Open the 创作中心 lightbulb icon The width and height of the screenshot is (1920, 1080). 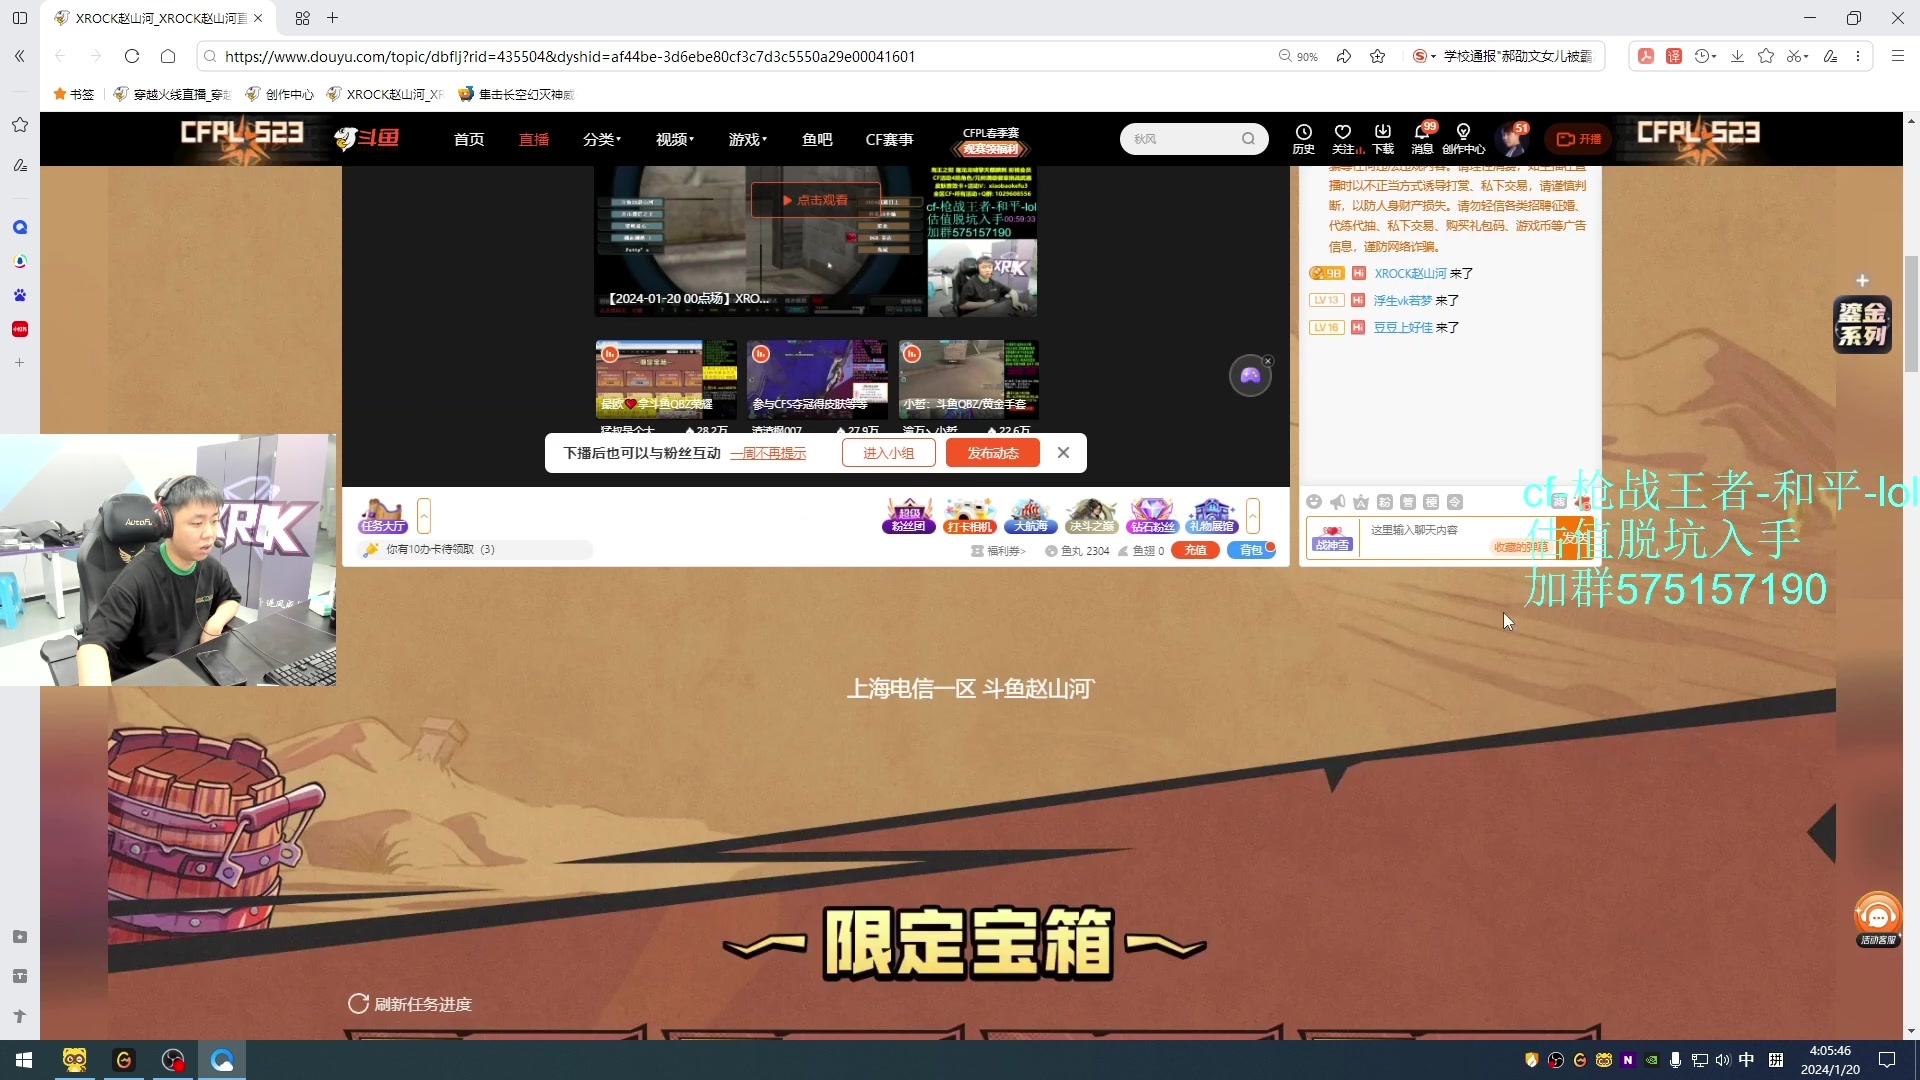[x=1463, y=138]
